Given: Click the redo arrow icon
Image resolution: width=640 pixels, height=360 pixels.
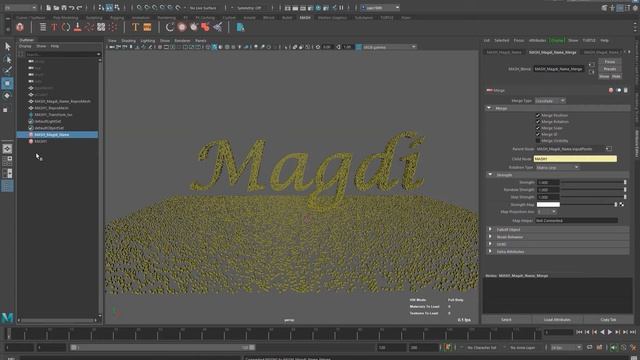Looking at the screenshot, I should [80, 7].
